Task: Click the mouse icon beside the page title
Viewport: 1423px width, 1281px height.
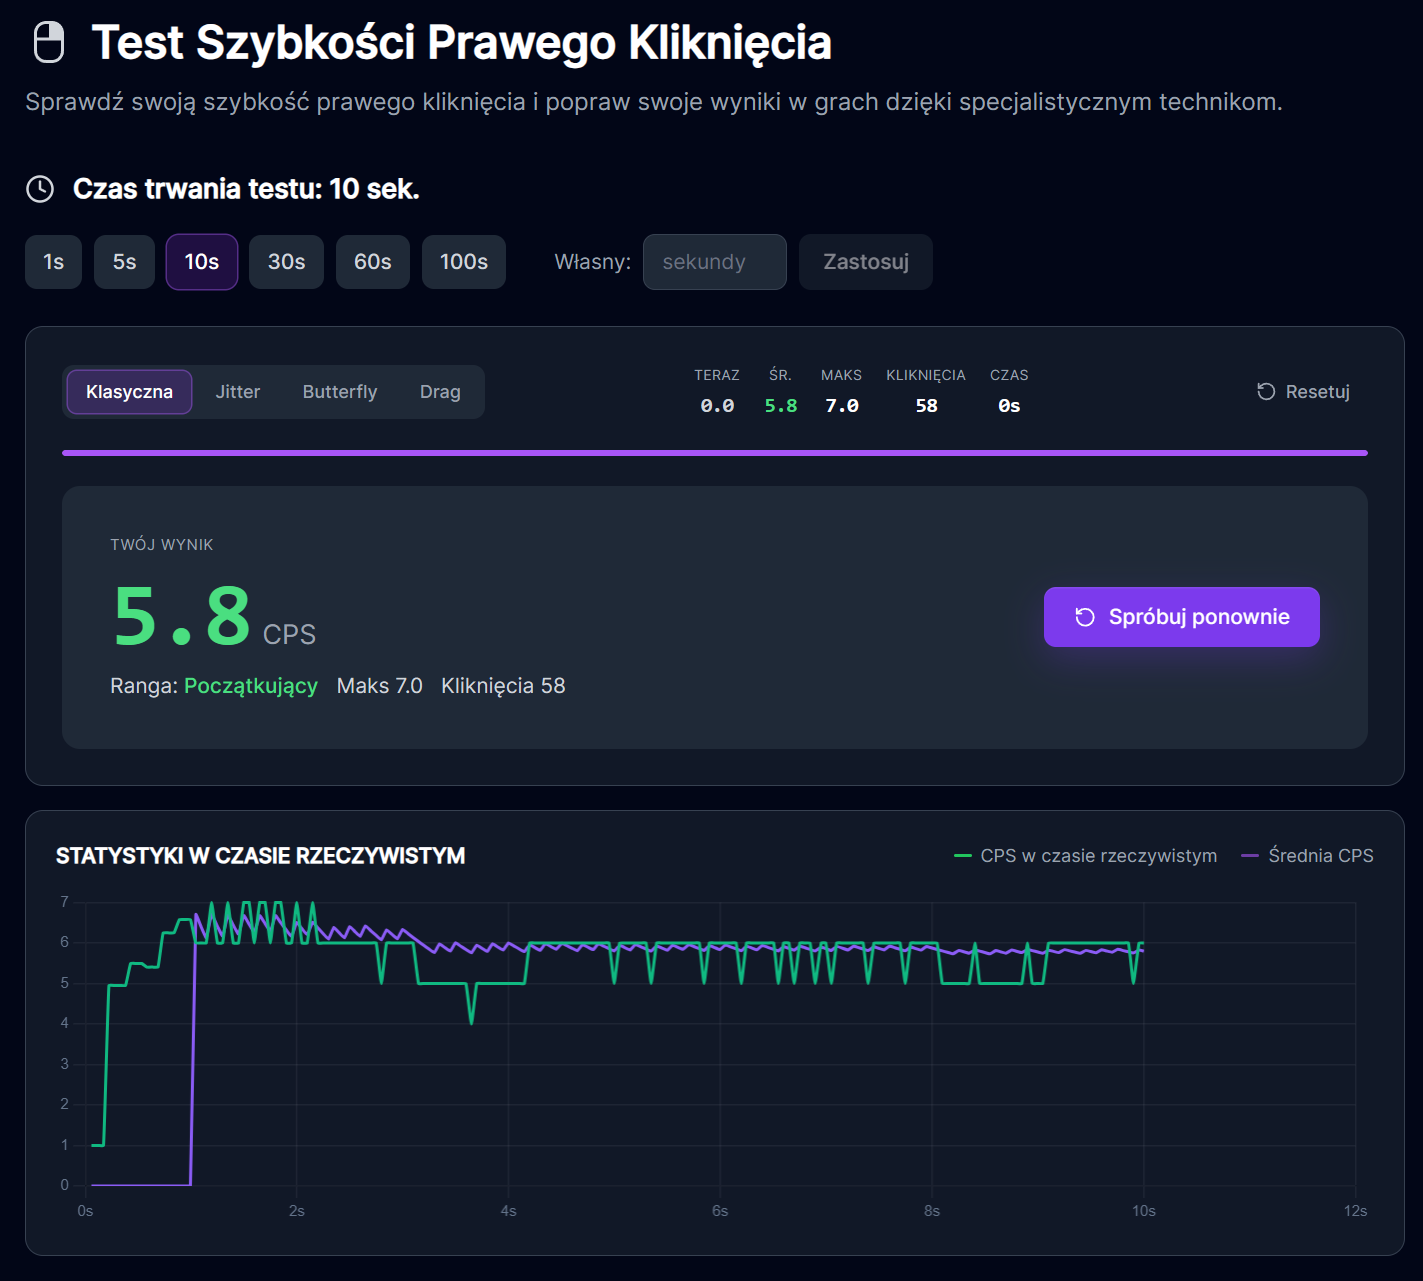Action: pyautogui.click(x=49, y=43)
